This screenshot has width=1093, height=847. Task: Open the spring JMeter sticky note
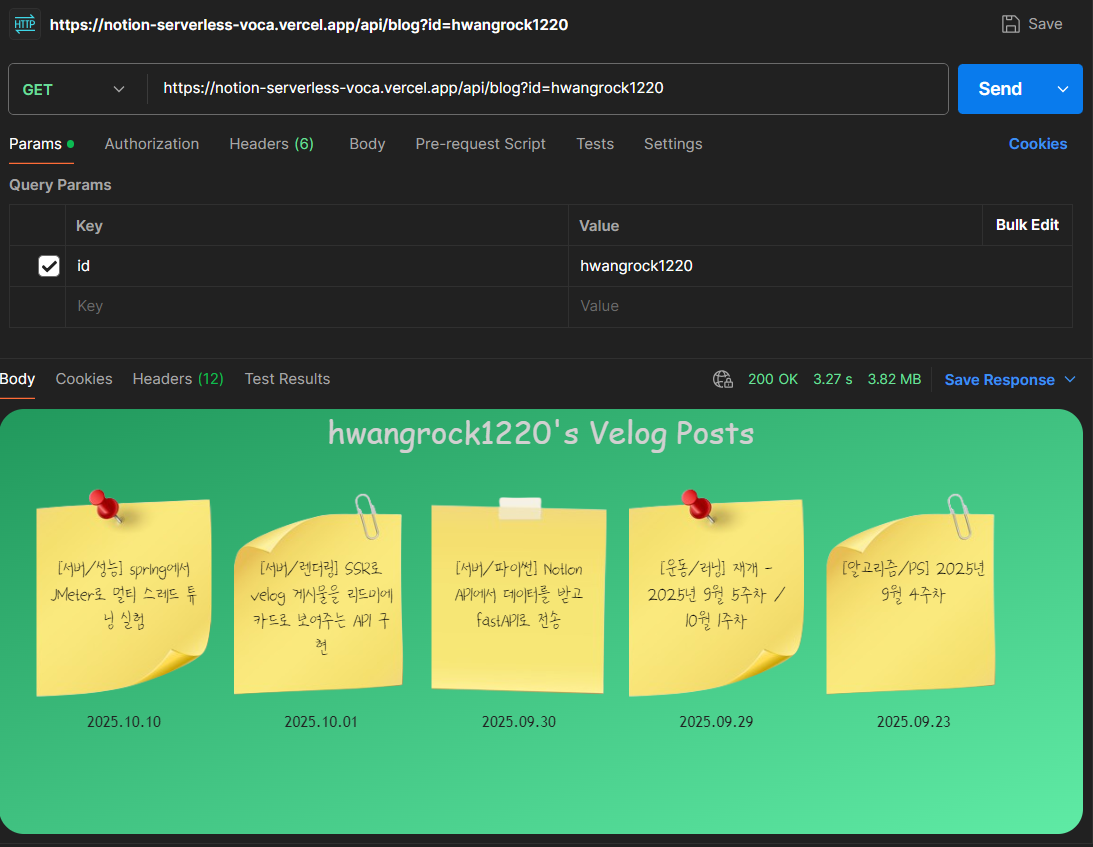[x=123, y=597]
